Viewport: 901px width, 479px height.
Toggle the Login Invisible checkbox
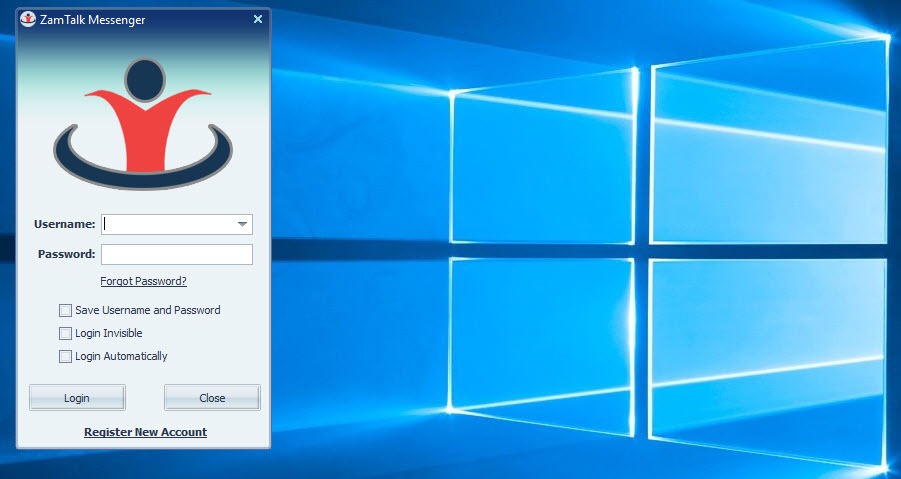(66, 334)
